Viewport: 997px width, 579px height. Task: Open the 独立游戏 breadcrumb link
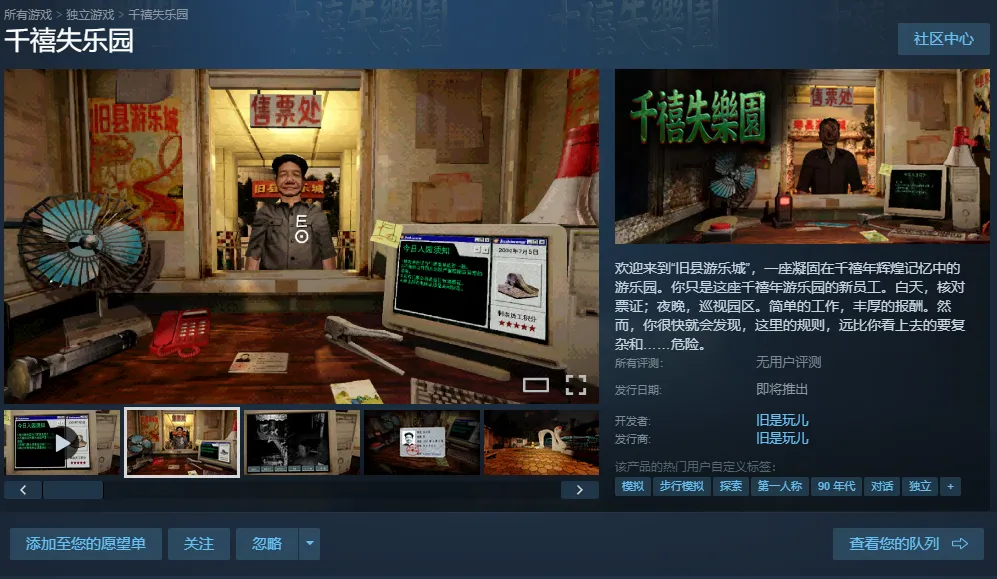(90, 15)
